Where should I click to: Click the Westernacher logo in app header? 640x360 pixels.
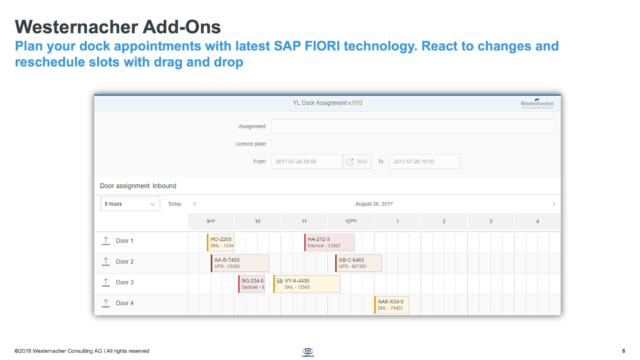tap(537, 104)
